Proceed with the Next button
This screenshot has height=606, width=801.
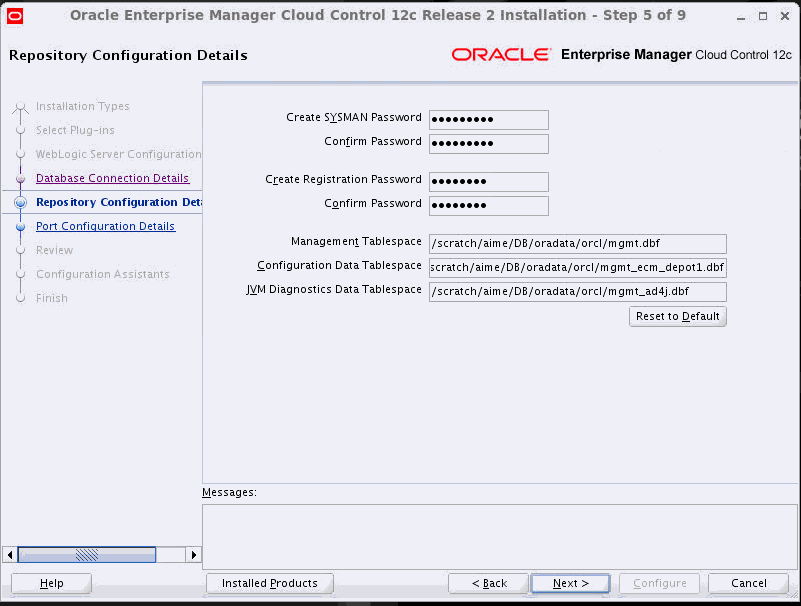pos(571,583)
